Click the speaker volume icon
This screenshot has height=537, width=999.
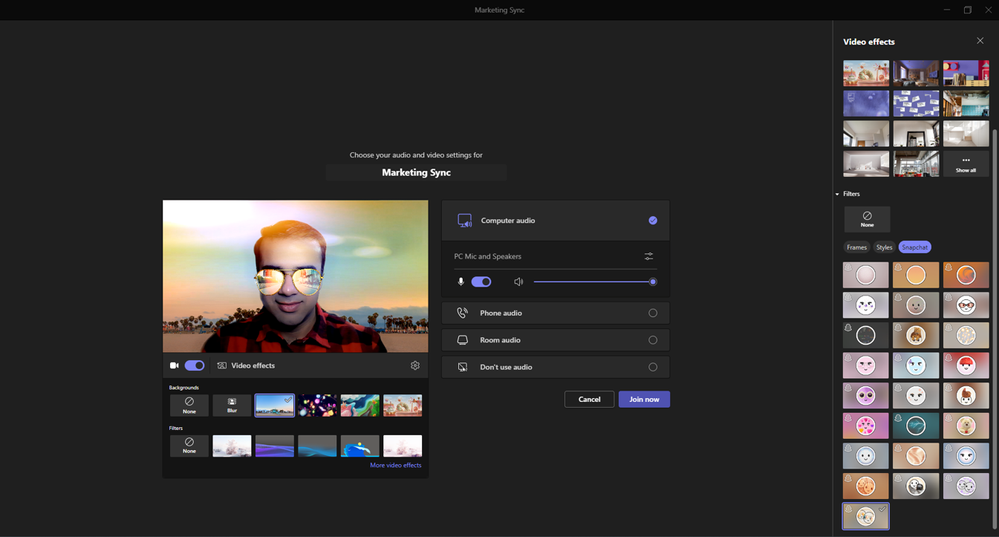coord(518,282)
